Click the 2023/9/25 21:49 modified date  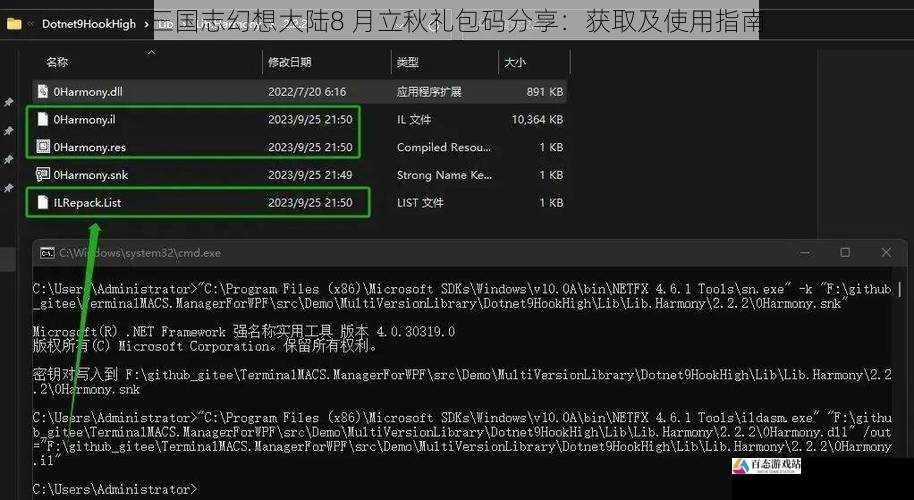(x=310, y=175)
